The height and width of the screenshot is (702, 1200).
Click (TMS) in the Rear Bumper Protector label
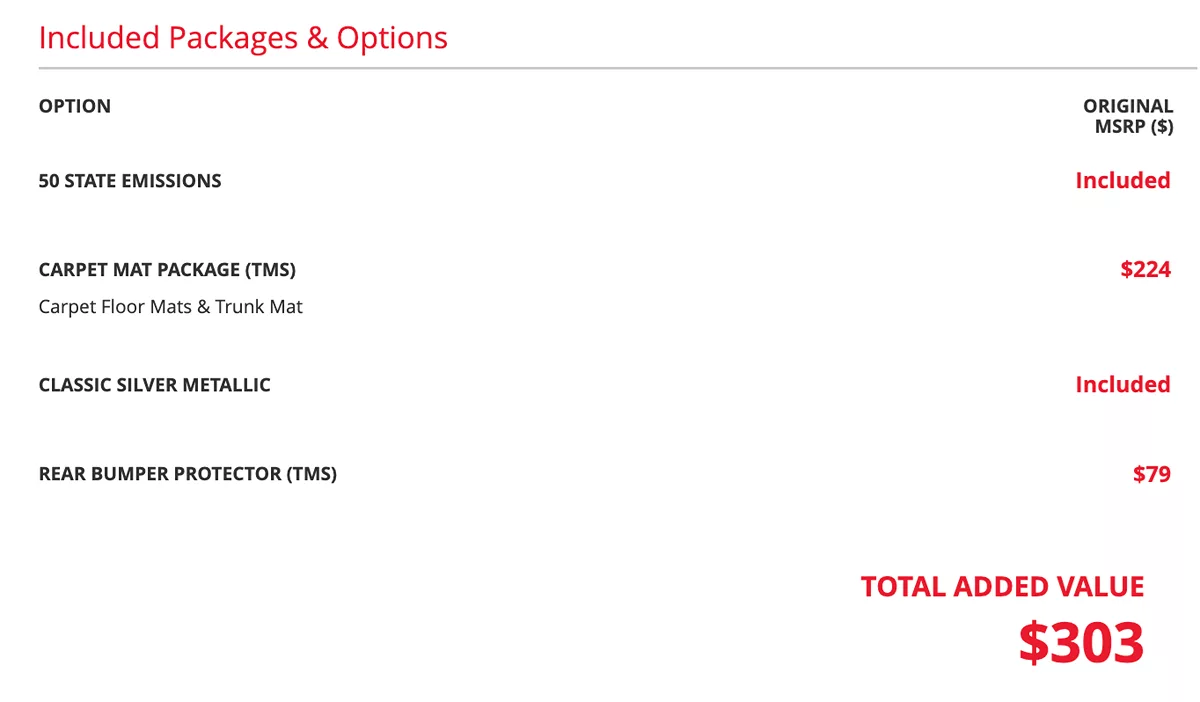coord(311,474)
